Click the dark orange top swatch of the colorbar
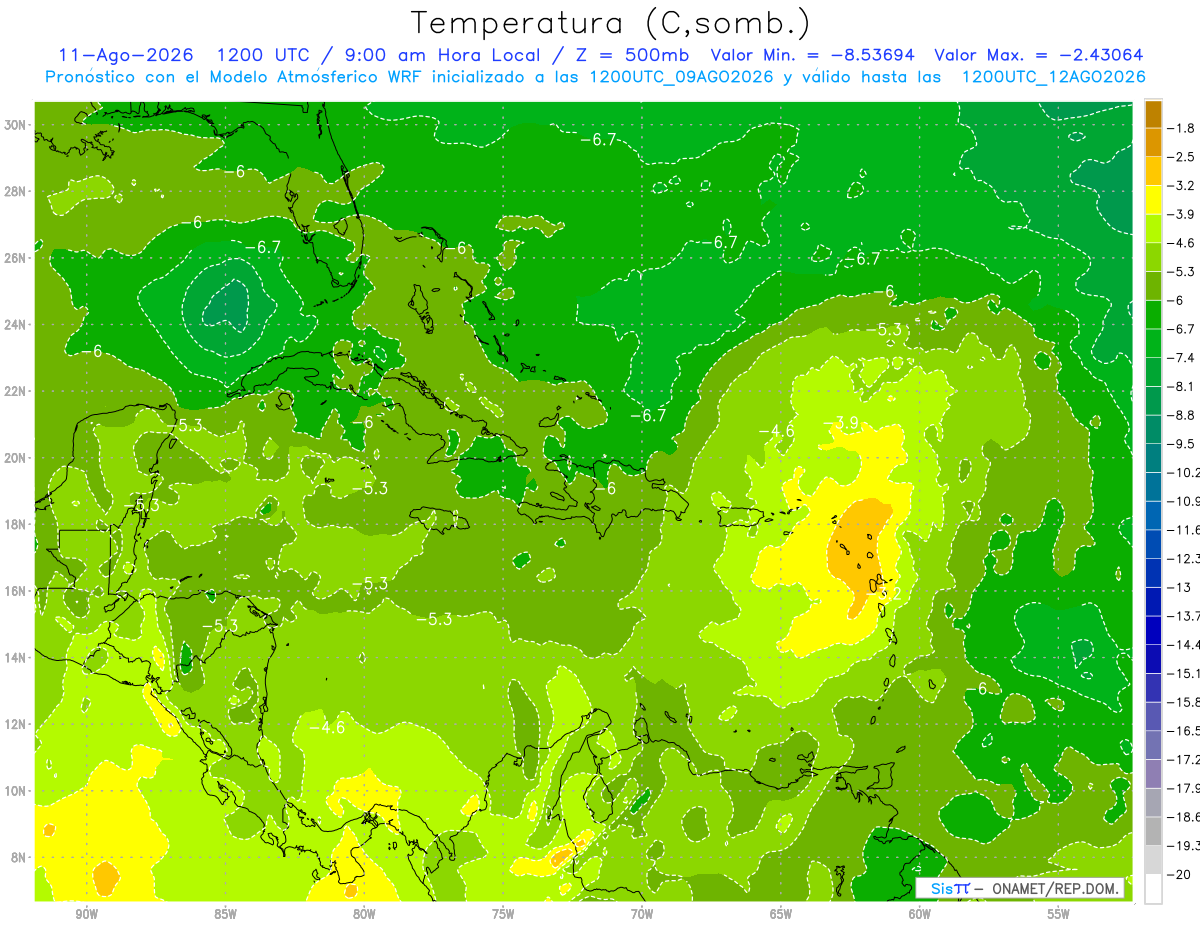Screen dimensions: 1200x927 click(1153, 114)
